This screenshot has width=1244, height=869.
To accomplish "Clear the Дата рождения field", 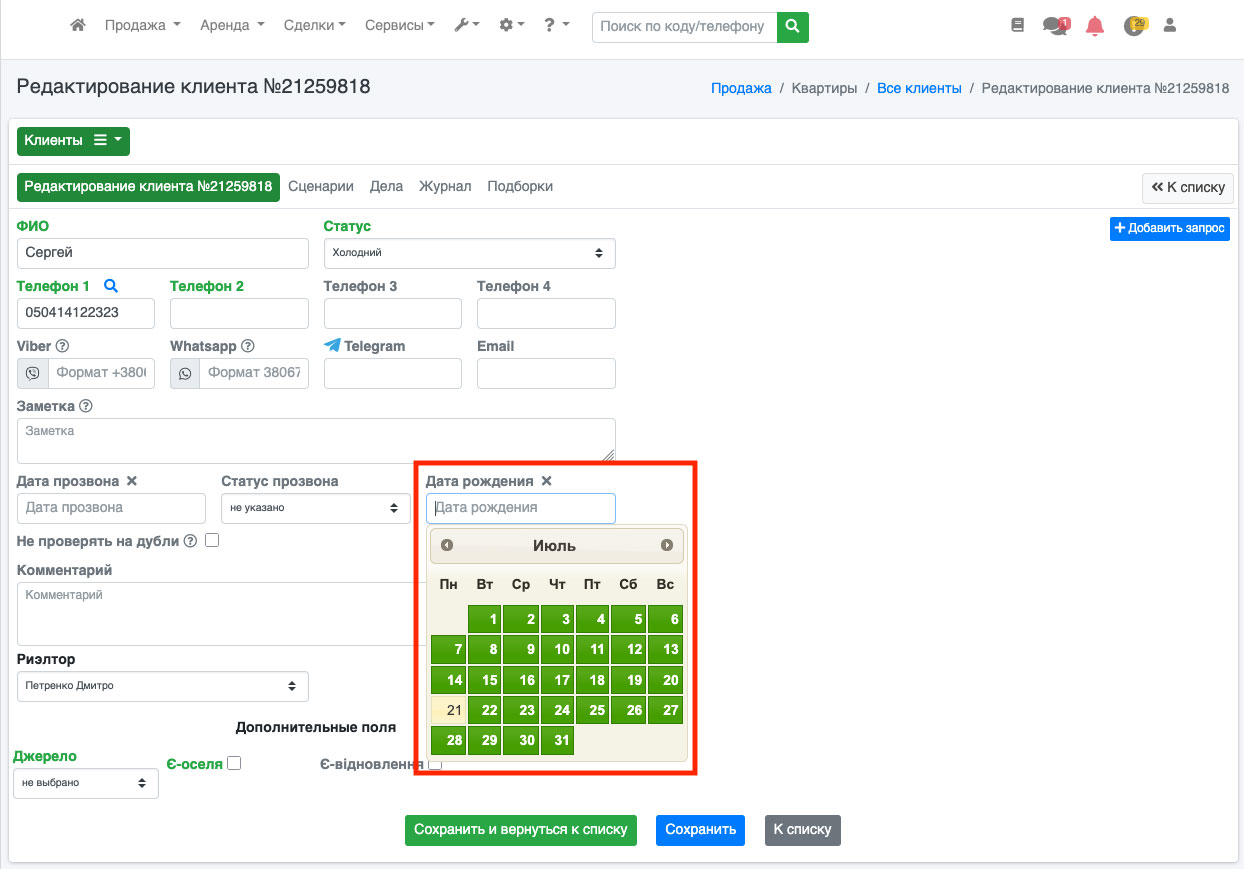I will (546, 481).
